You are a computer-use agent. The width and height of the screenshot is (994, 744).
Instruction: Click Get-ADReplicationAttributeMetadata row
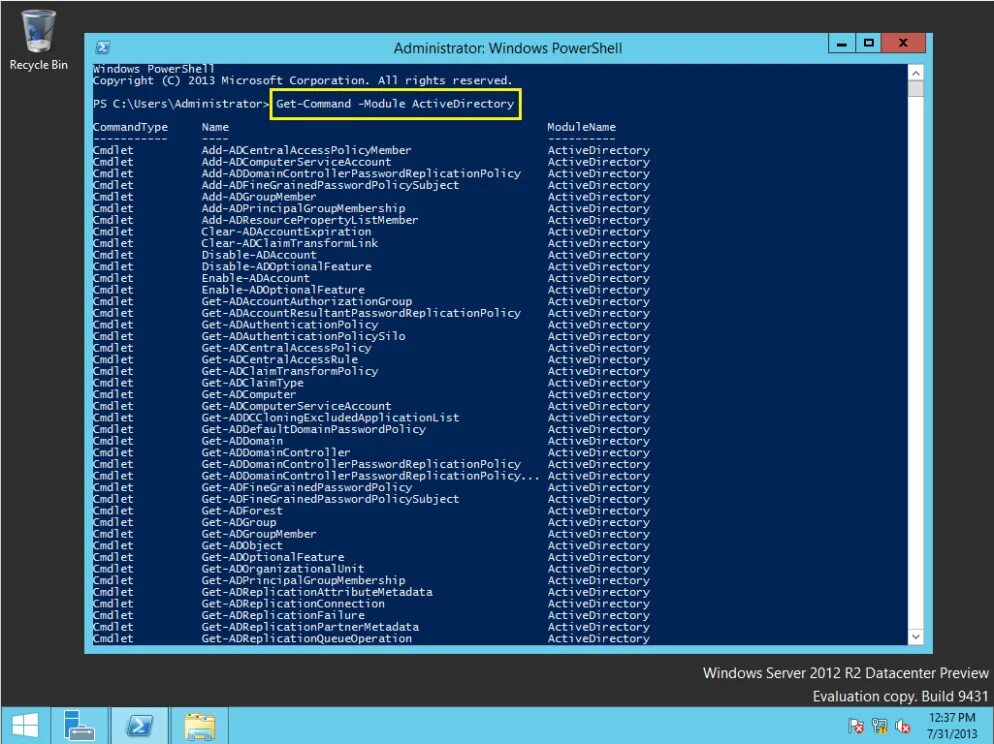(x=371, y=591)
